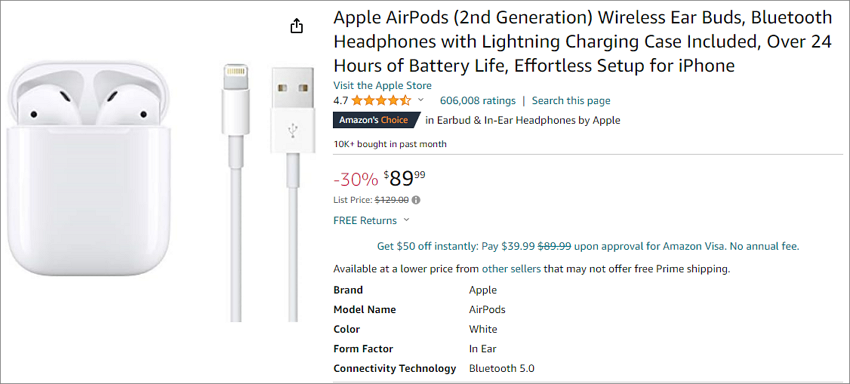The image size is (850, 384).
Task: Click the $89.99 price
Action: [x=404, y=178]
